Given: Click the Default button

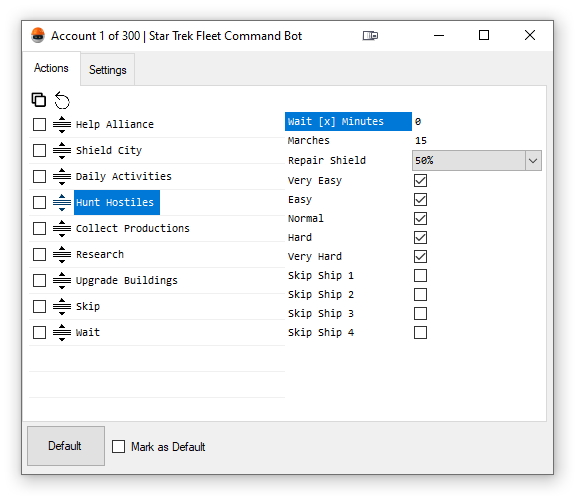Looking at the screenshot, I should [66, 446].
